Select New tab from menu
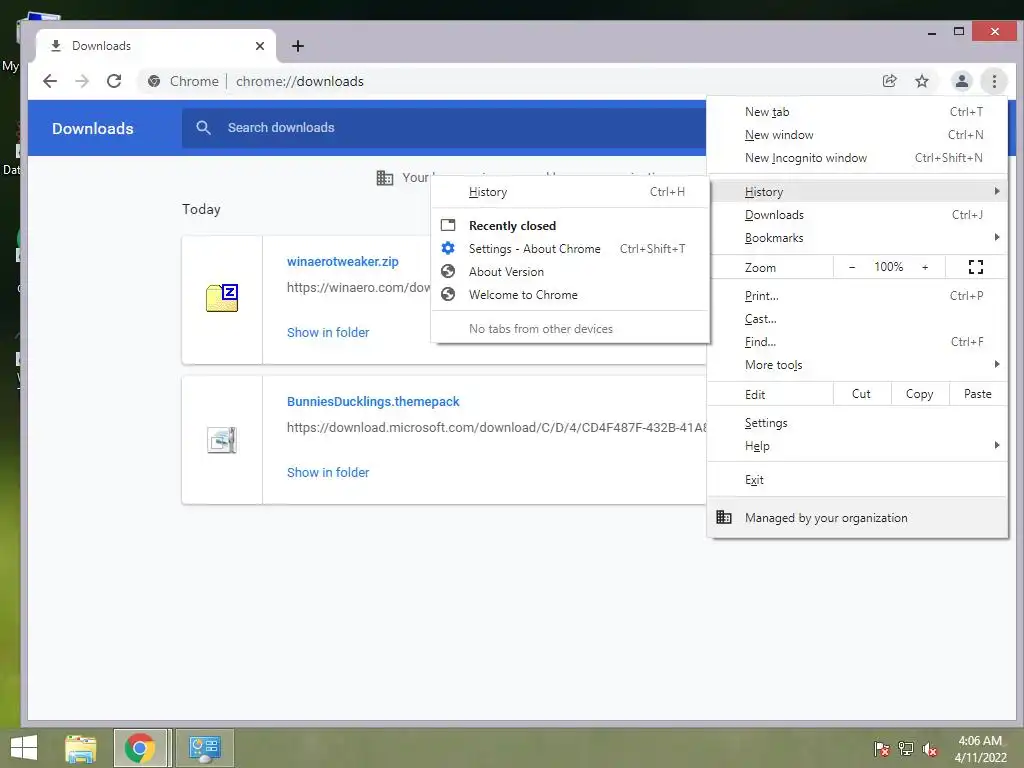This screenshot has width=1024, height=768. click(857, 112)
